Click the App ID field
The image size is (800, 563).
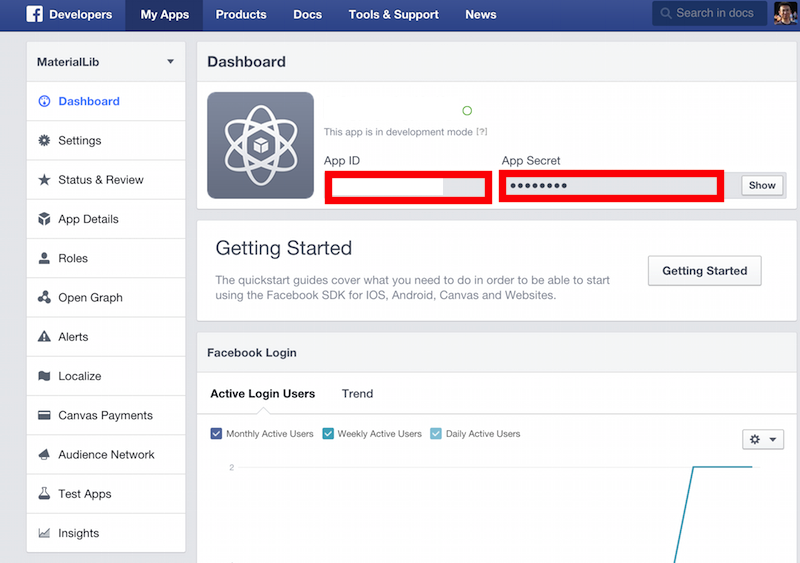coord(408,187)
